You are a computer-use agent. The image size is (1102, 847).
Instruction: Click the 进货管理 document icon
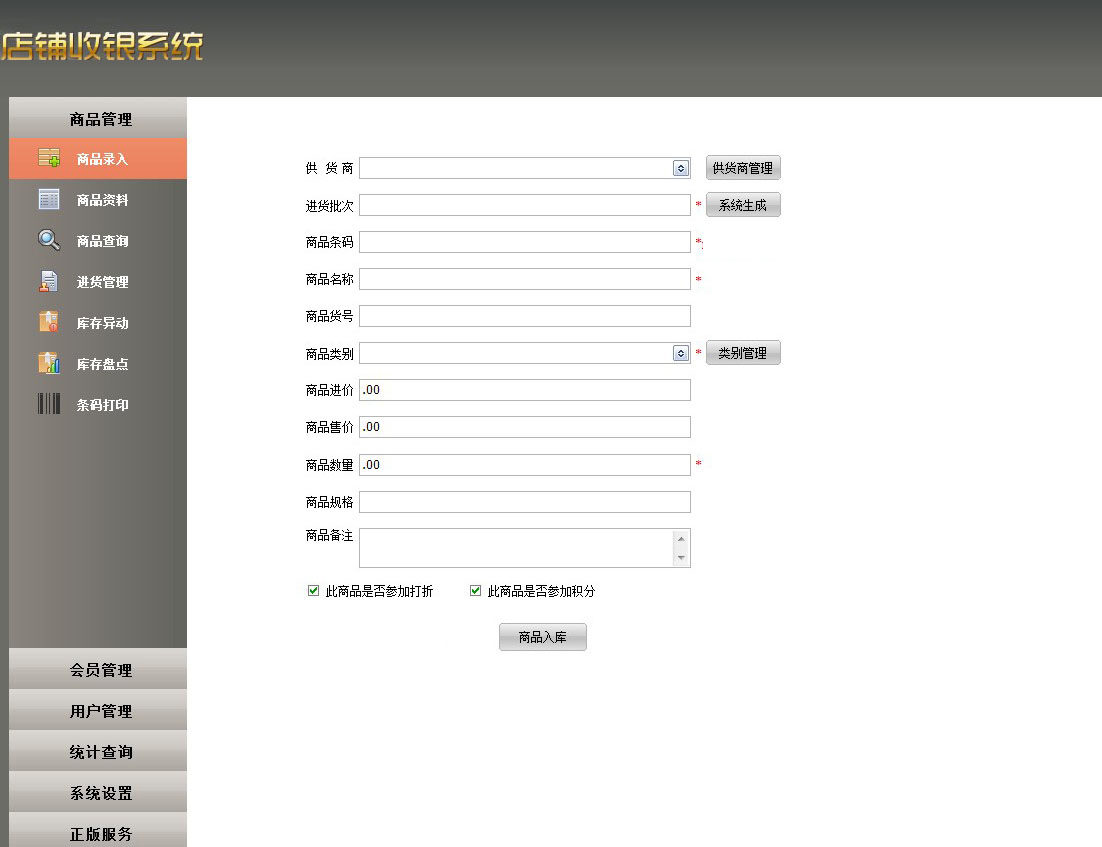click(48, 281)
